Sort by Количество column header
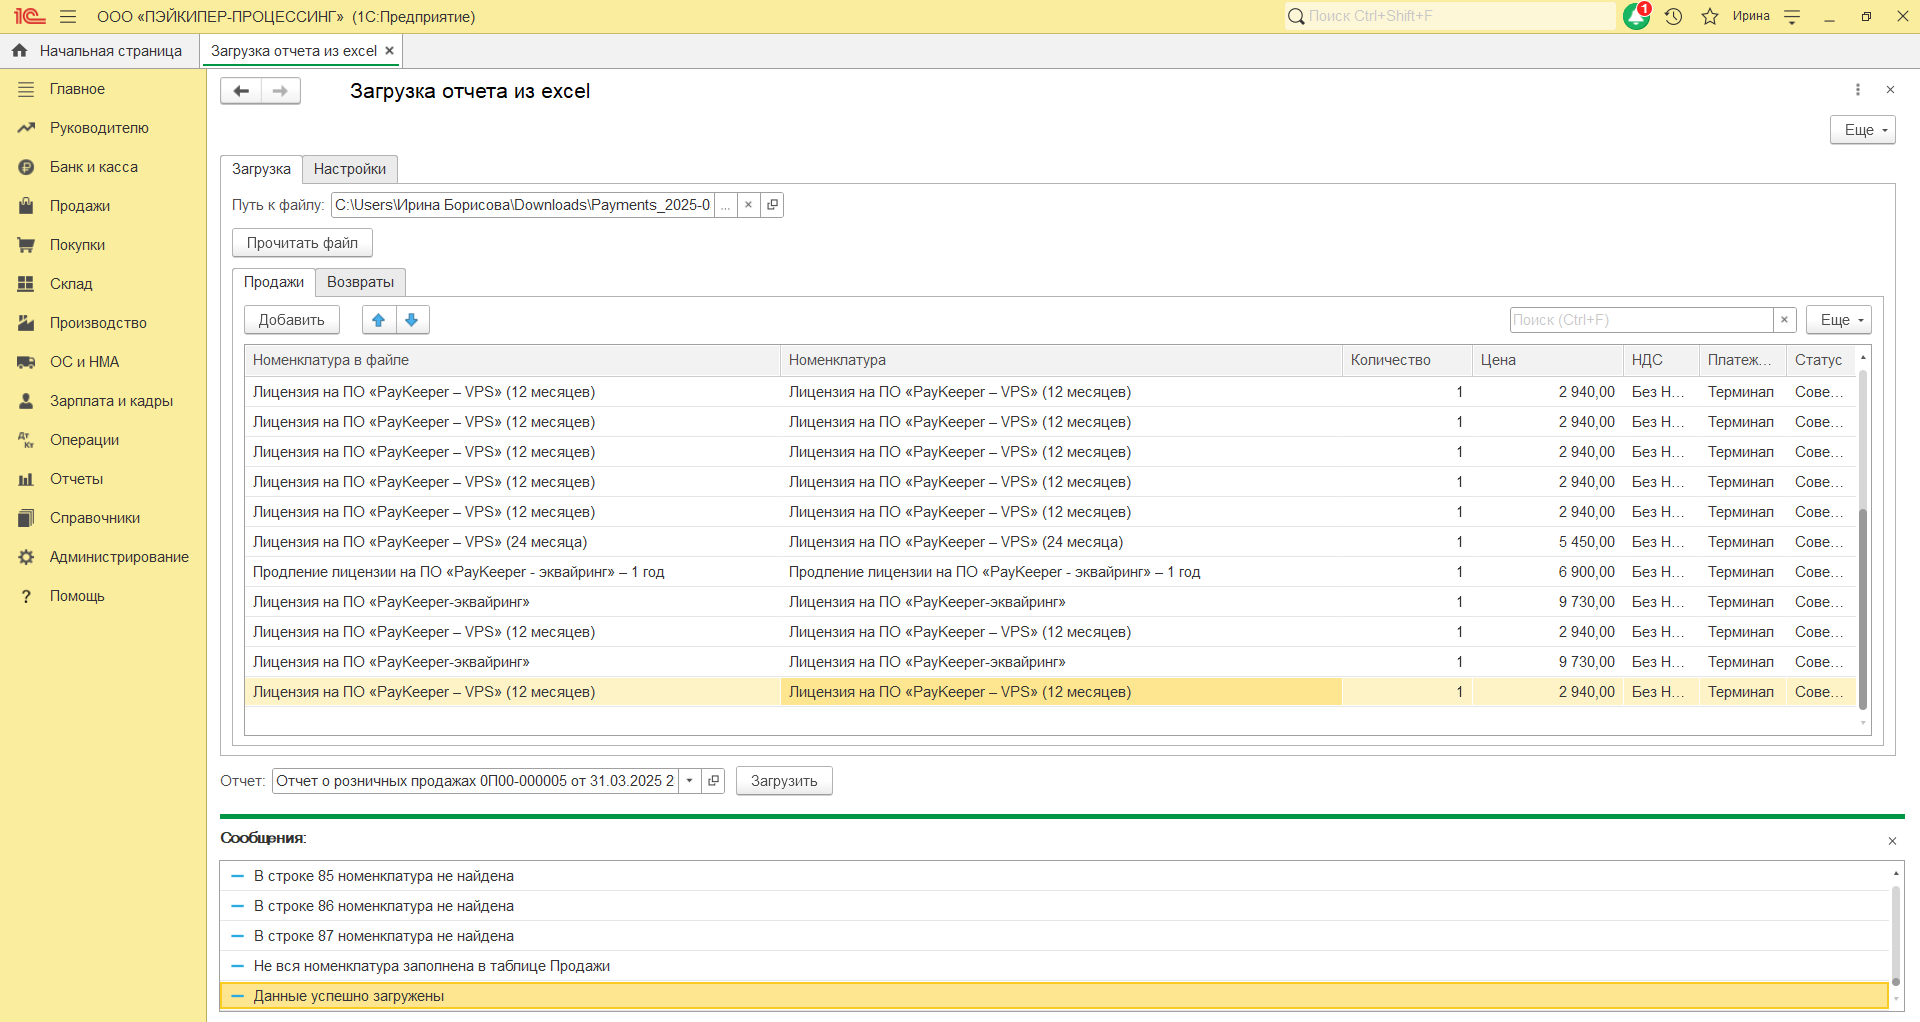1920x1022 pixels. tap(1407, 360)
